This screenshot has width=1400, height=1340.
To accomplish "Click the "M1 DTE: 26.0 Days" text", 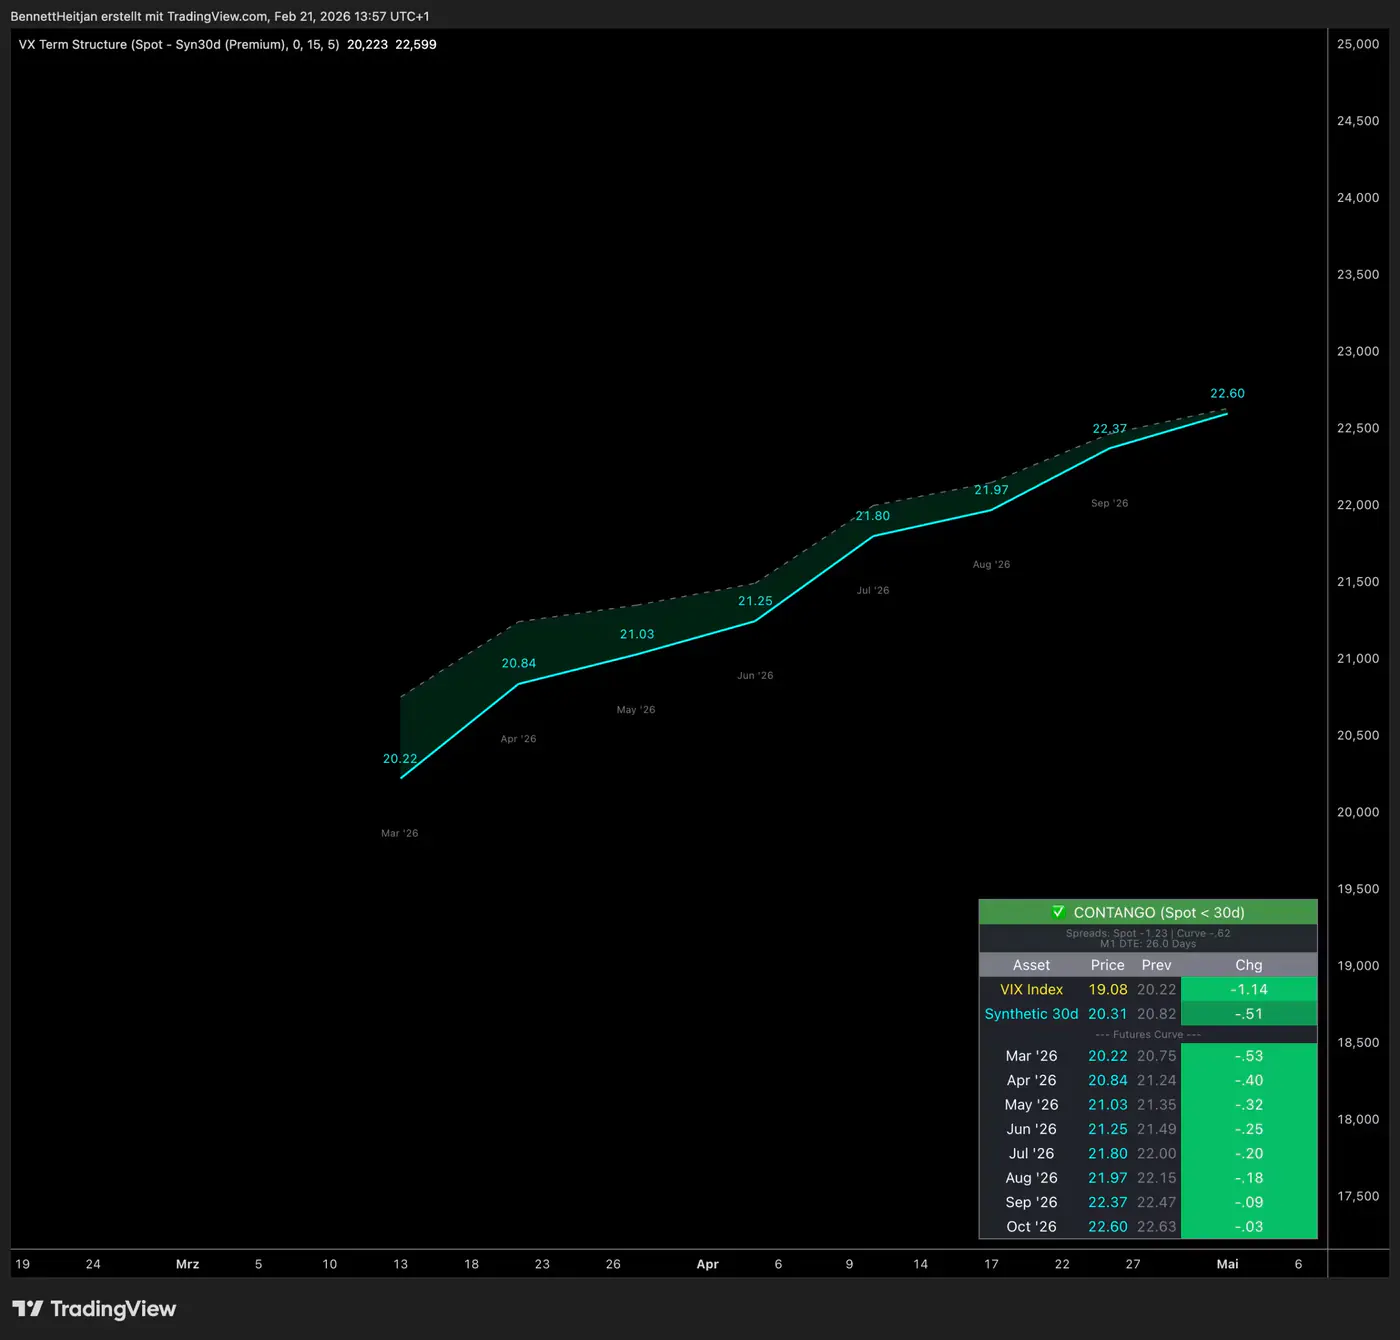I will coord(1148,944).
